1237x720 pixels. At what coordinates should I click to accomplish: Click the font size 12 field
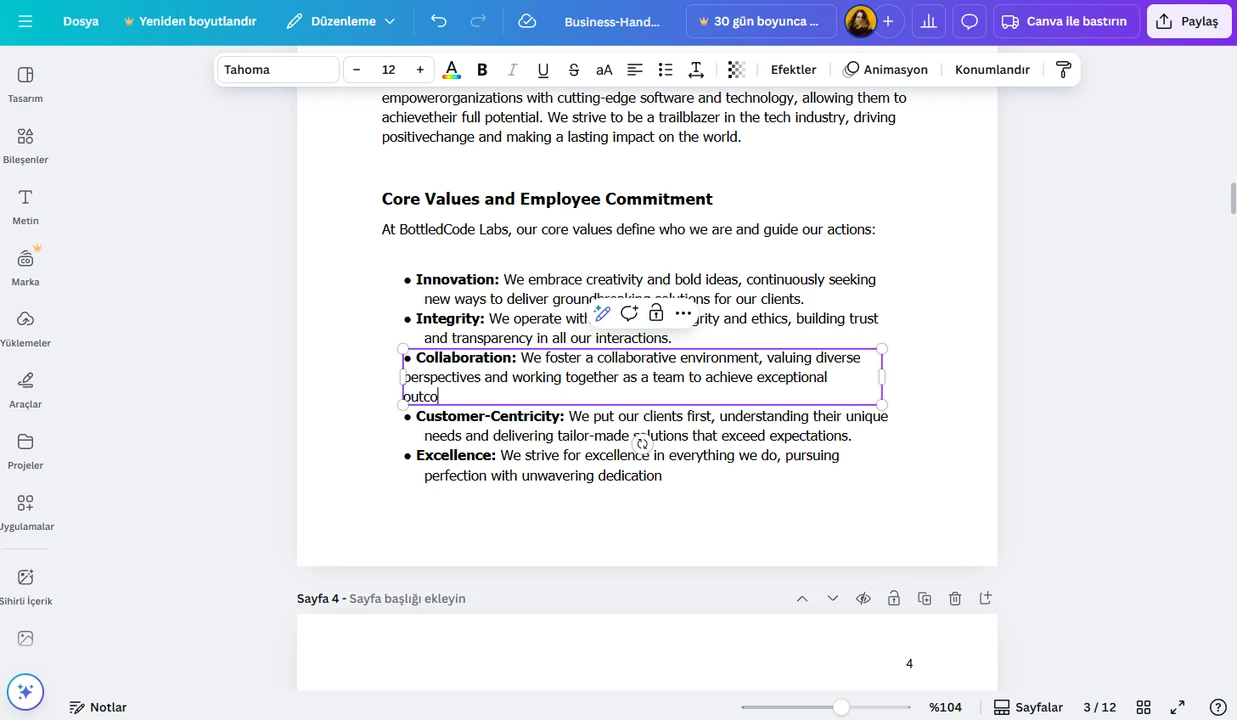(x=388, y=70)
